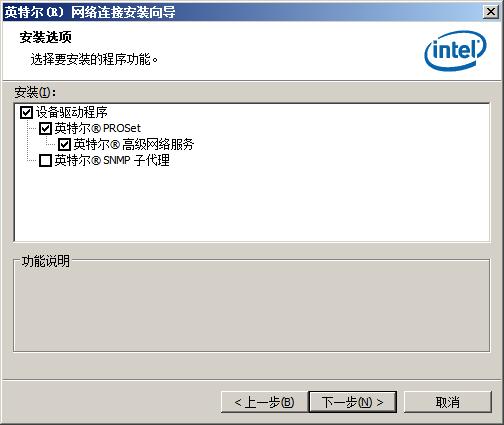Viewport: 504px width, 425px height.
Task: Enable the 英特尔 SNMP 子代理 checkbox
Action: [x=45, y=160]
